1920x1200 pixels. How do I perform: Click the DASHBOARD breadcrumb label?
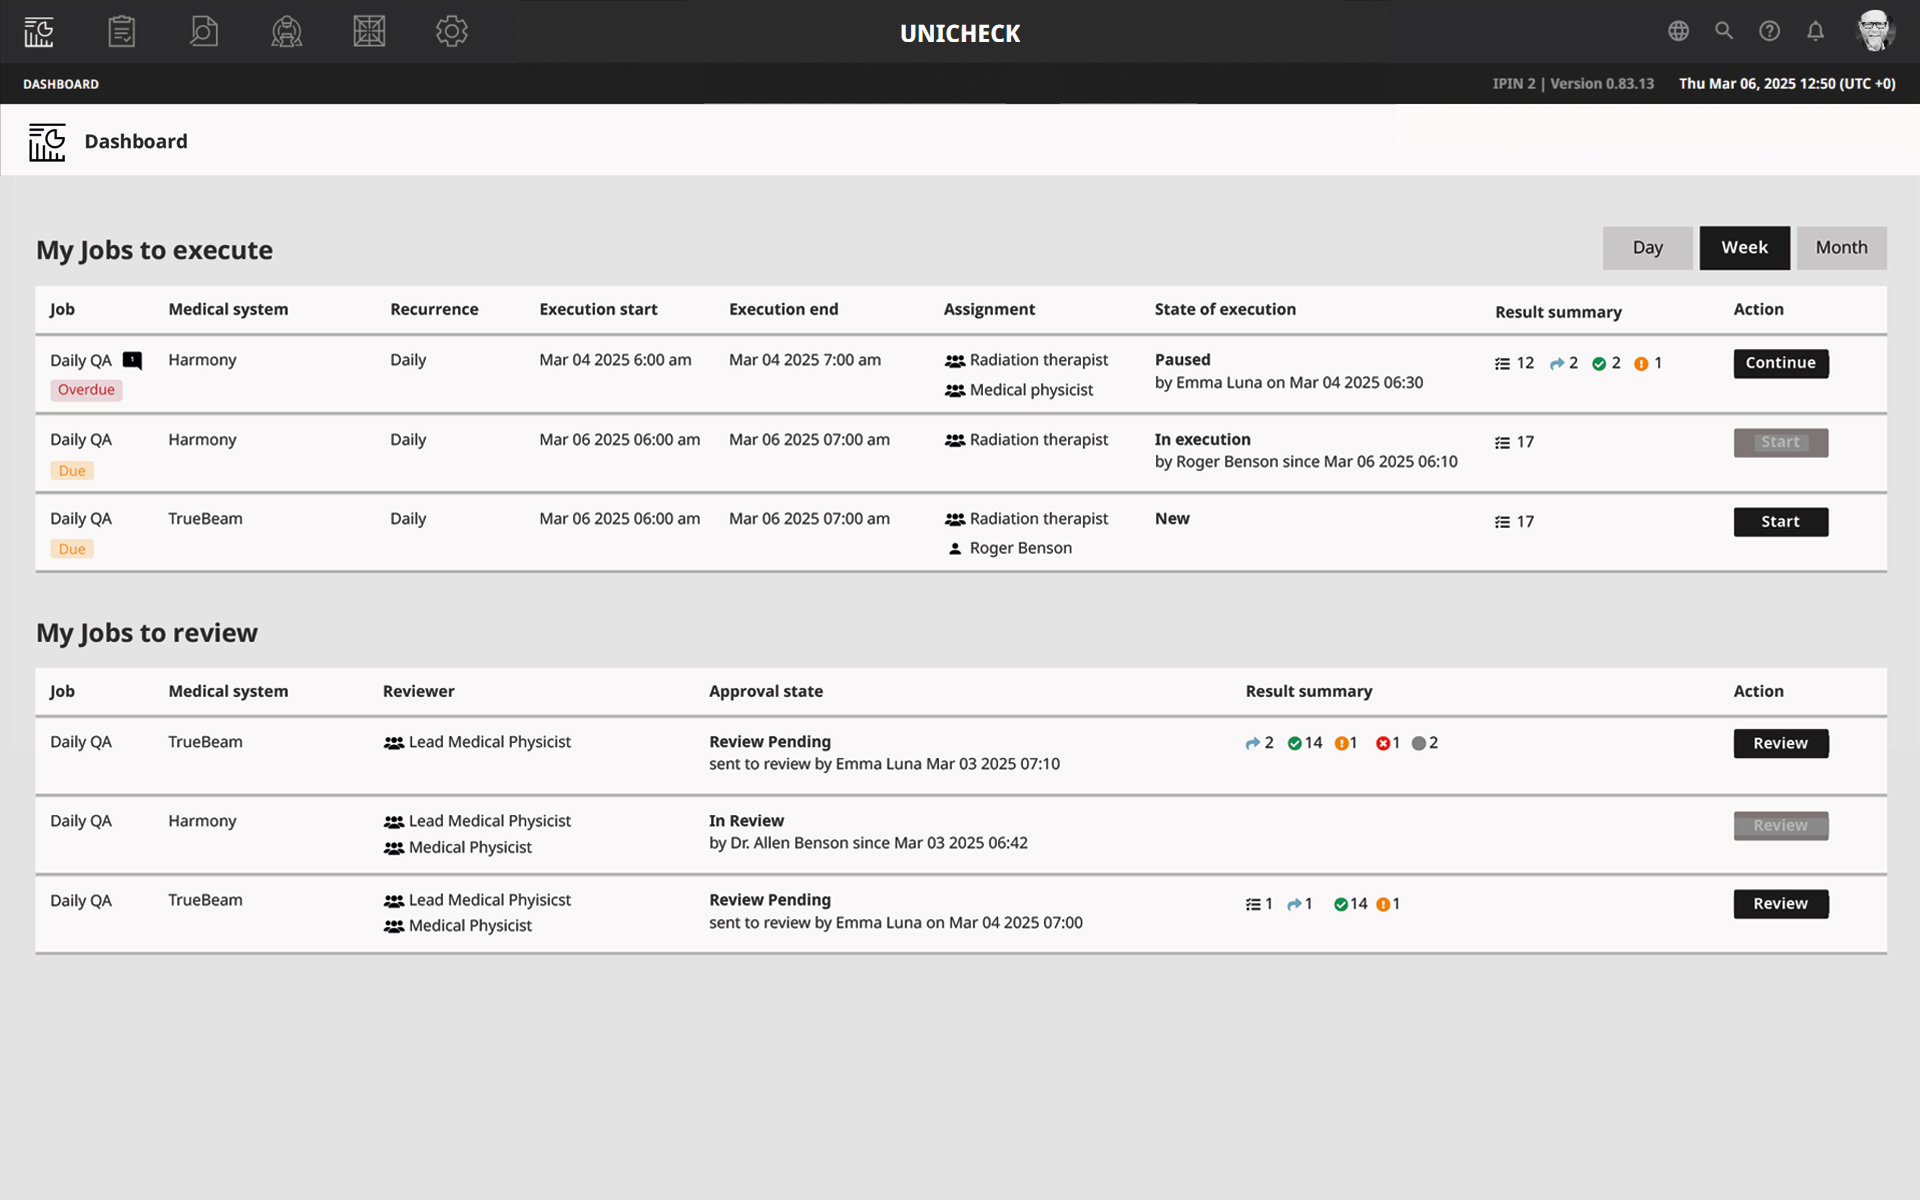tap(61, 84)
